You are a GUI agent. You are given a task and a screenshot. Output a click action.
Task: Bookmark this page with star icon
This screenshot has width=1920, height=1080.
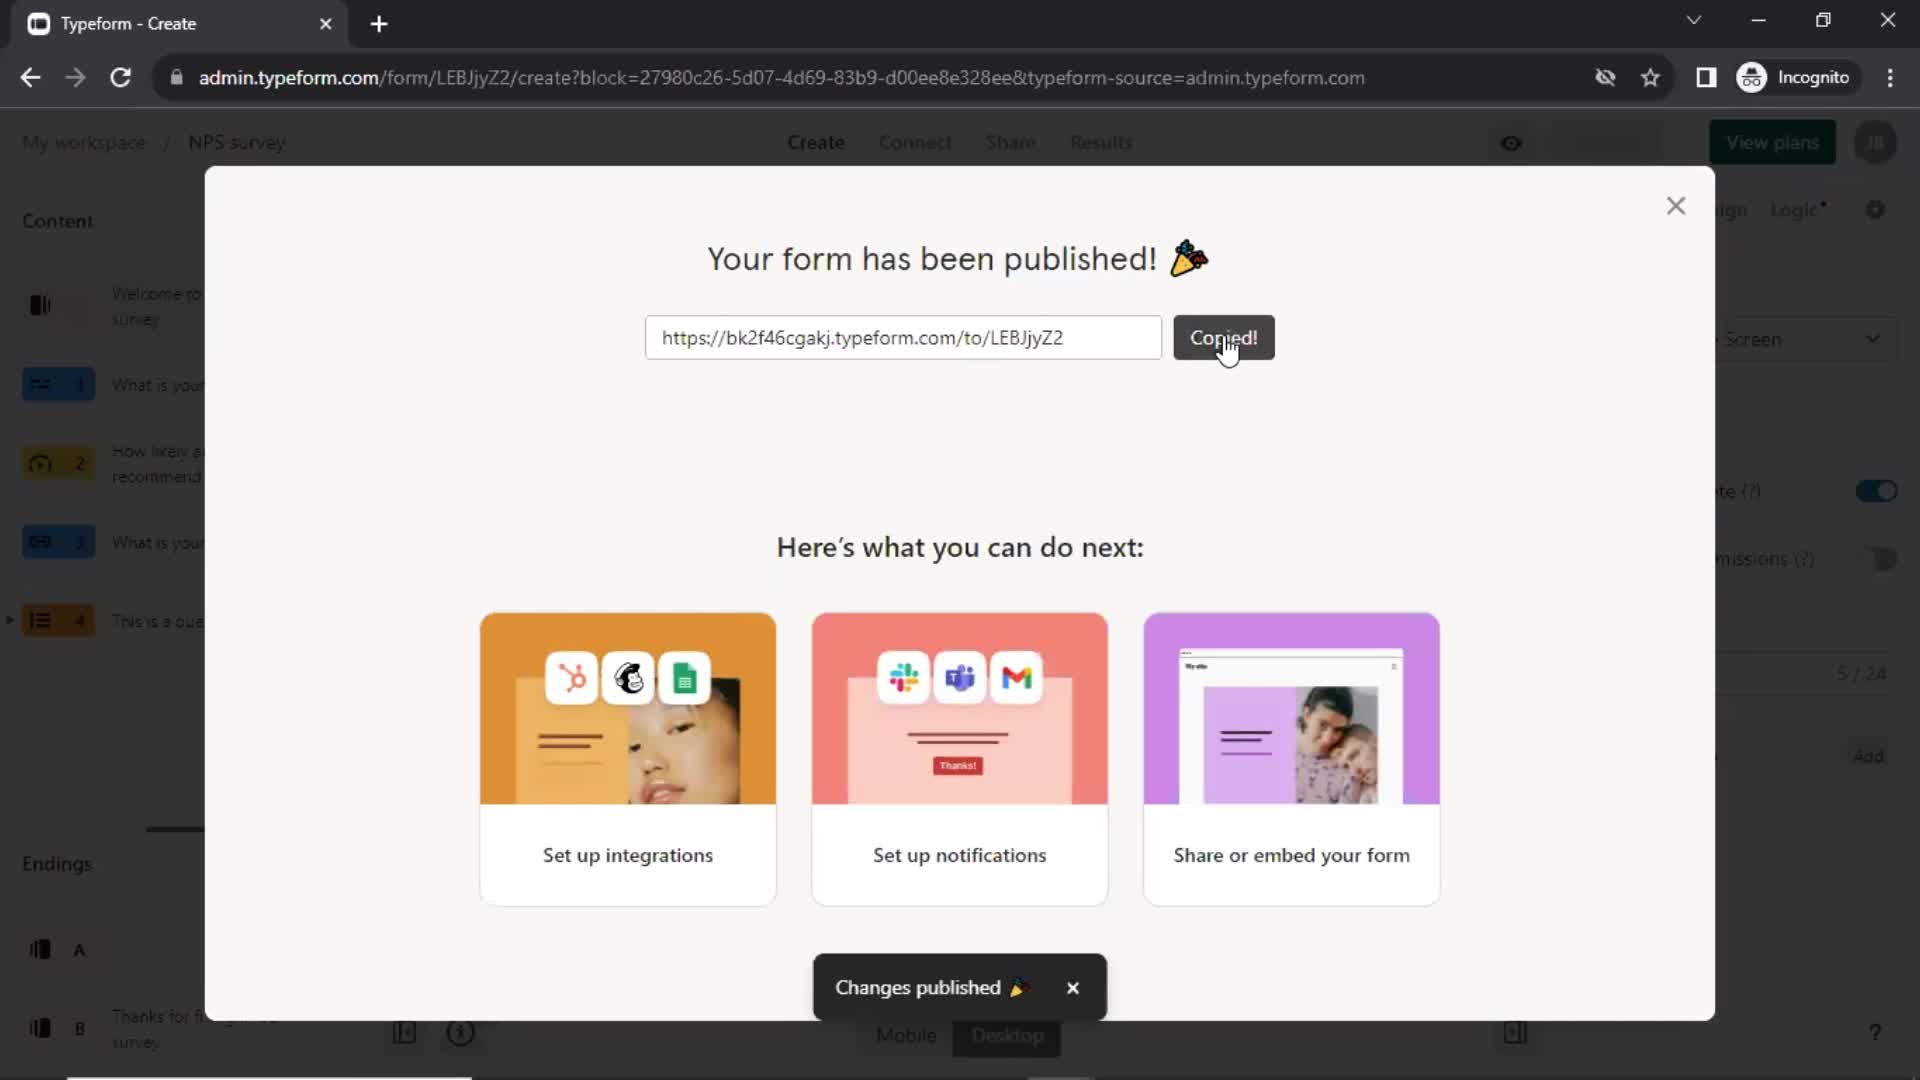coord(1650,78)
